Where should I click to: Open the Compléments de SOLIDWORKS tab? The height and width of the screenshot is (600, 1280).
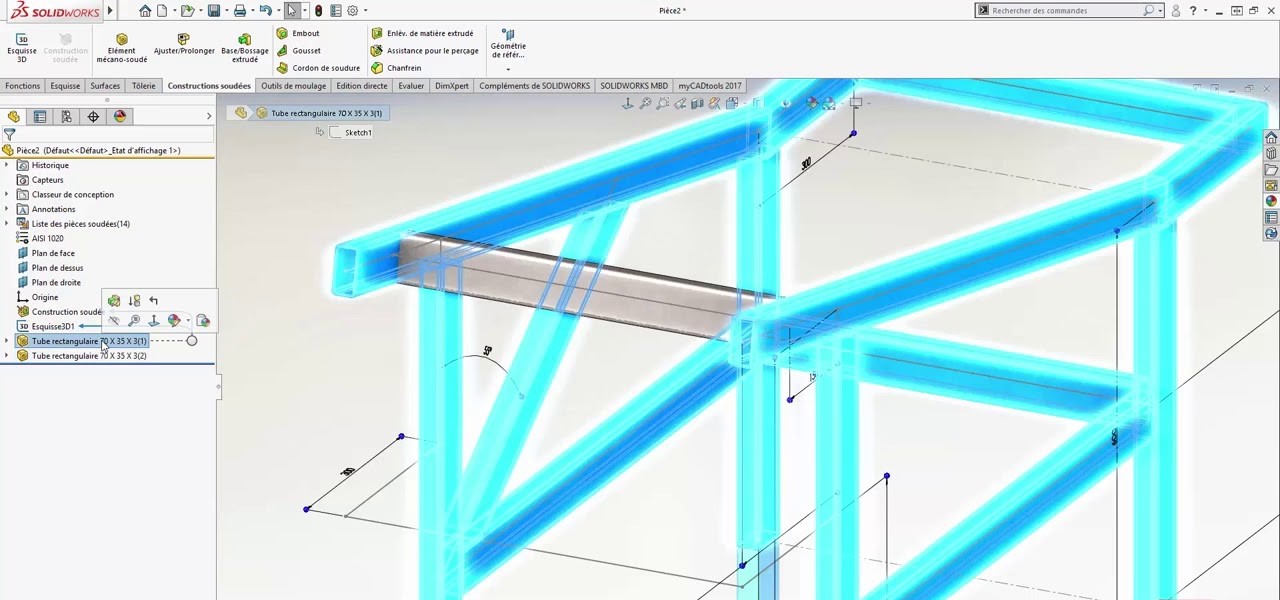click(x=534, y=86)
